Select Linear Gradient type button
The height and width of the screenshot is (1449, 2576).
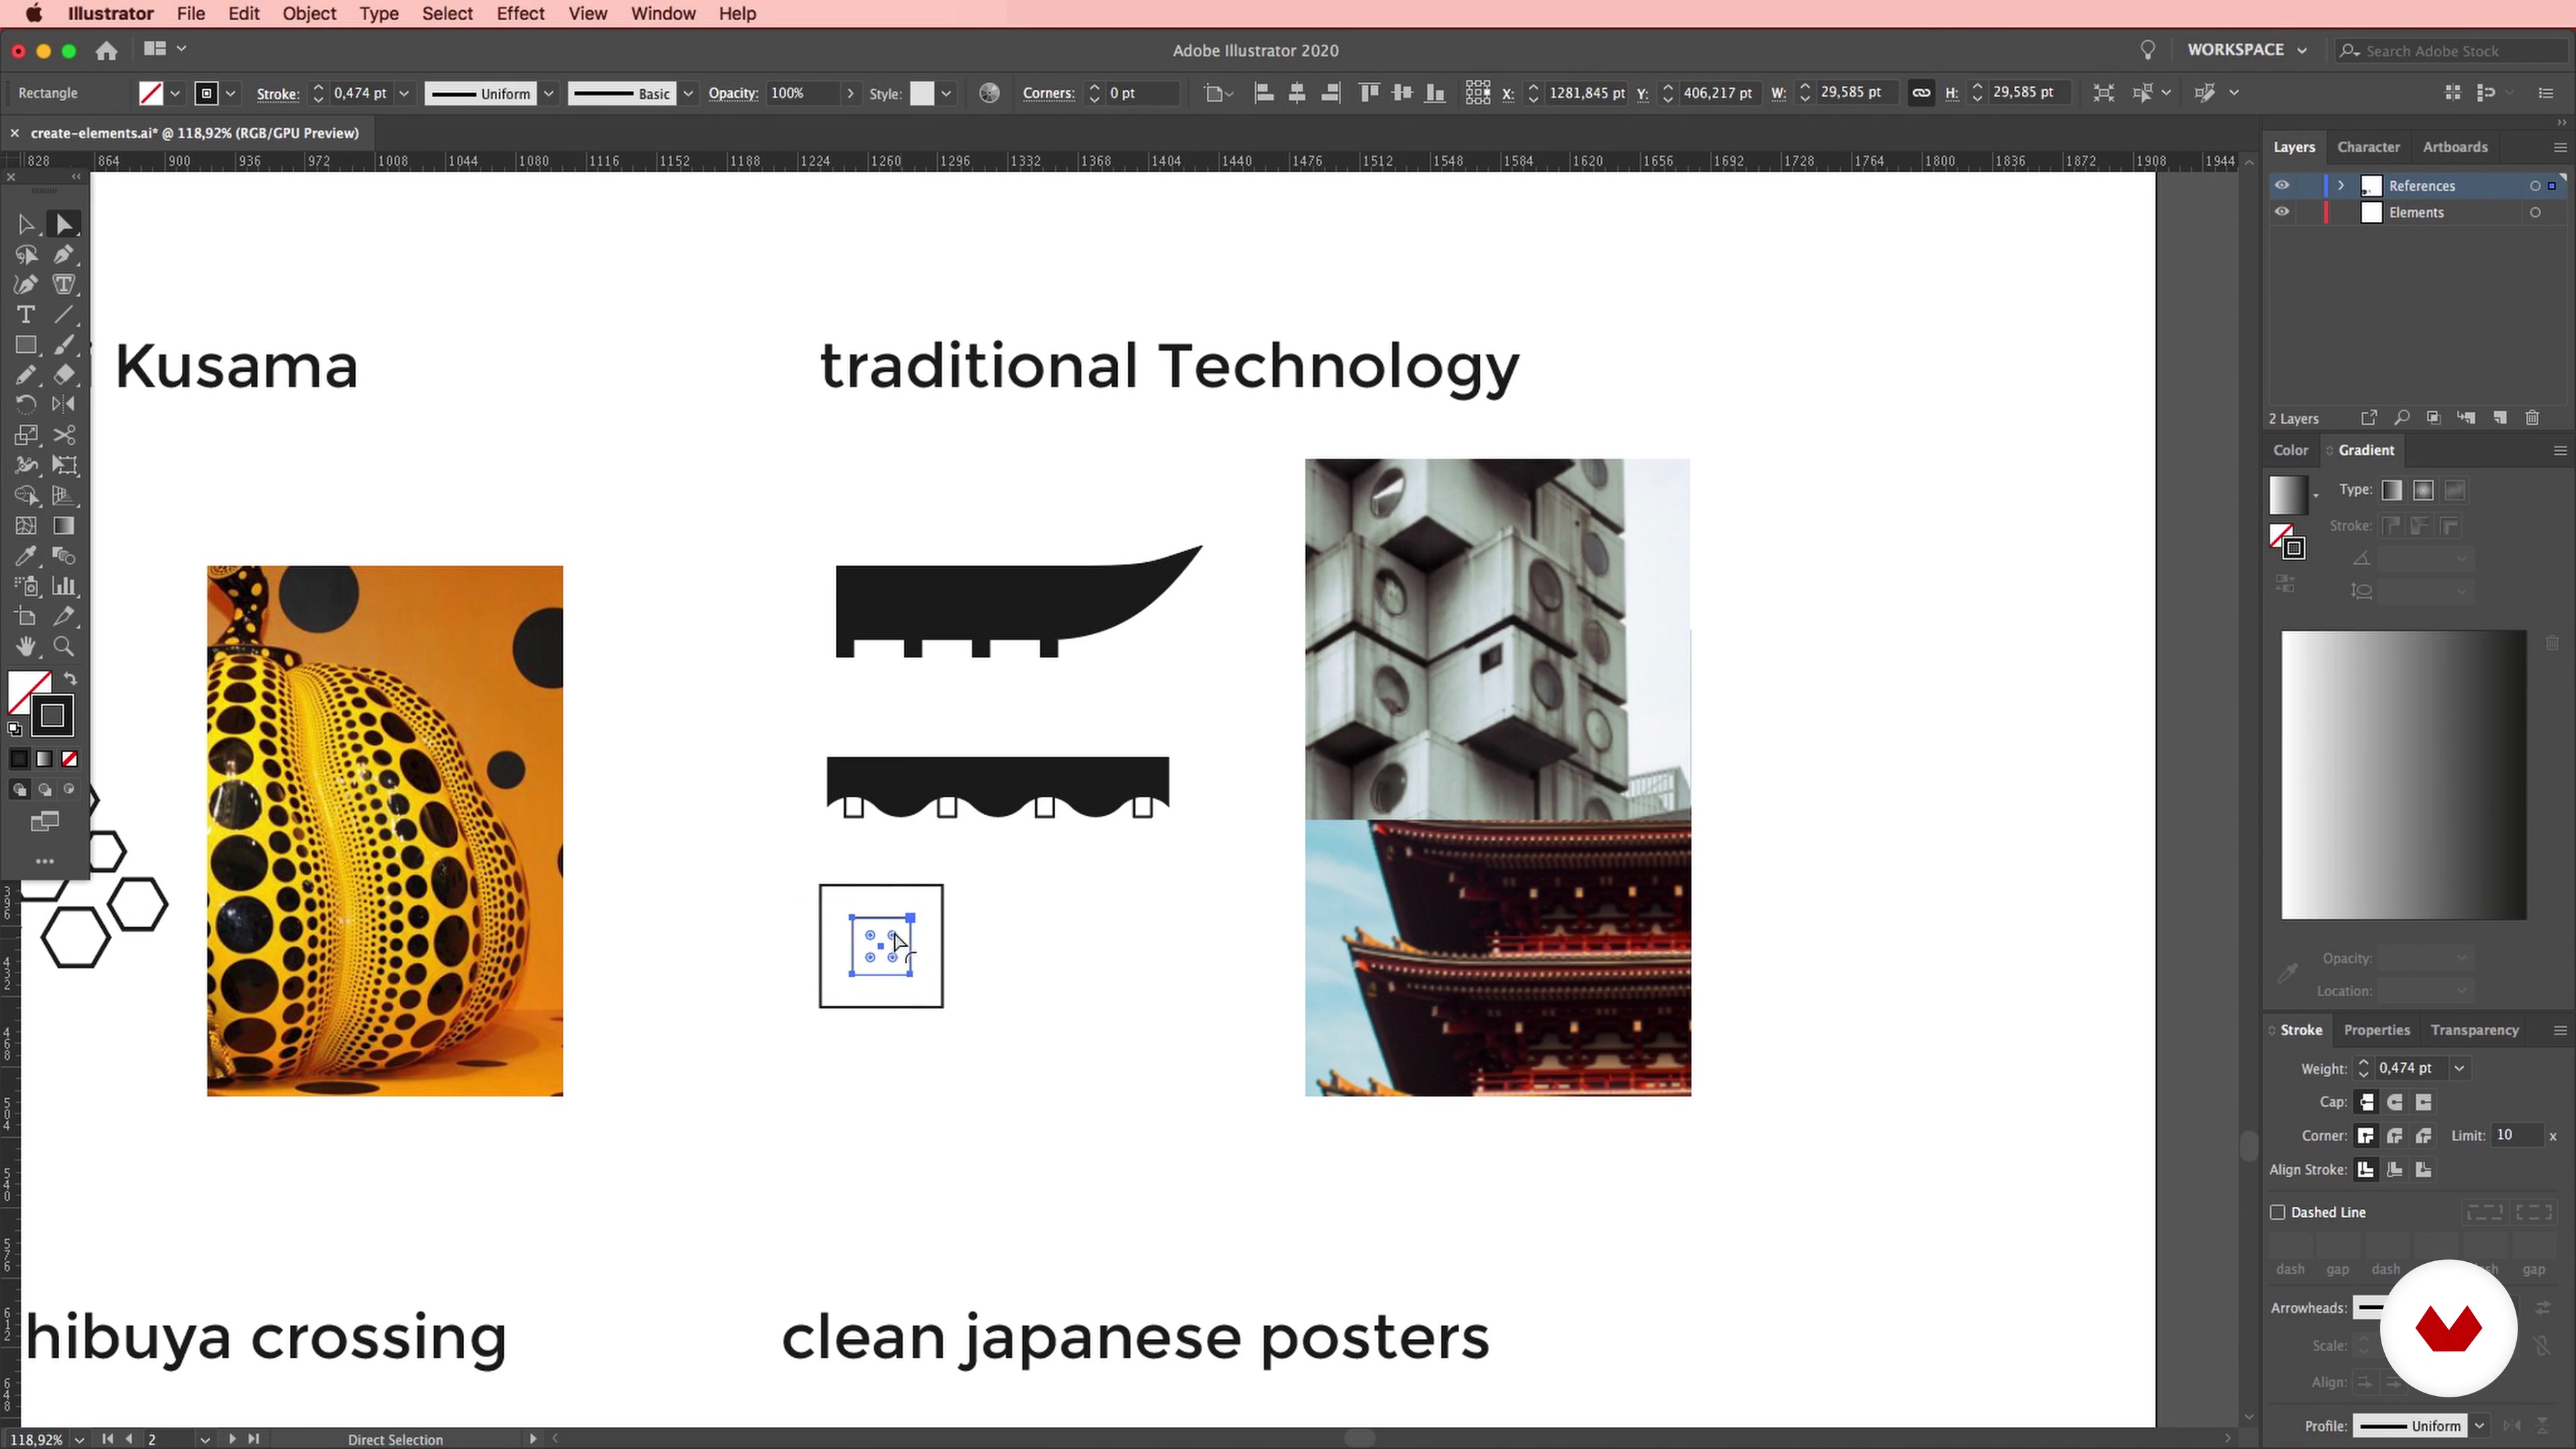[2392, 490]
